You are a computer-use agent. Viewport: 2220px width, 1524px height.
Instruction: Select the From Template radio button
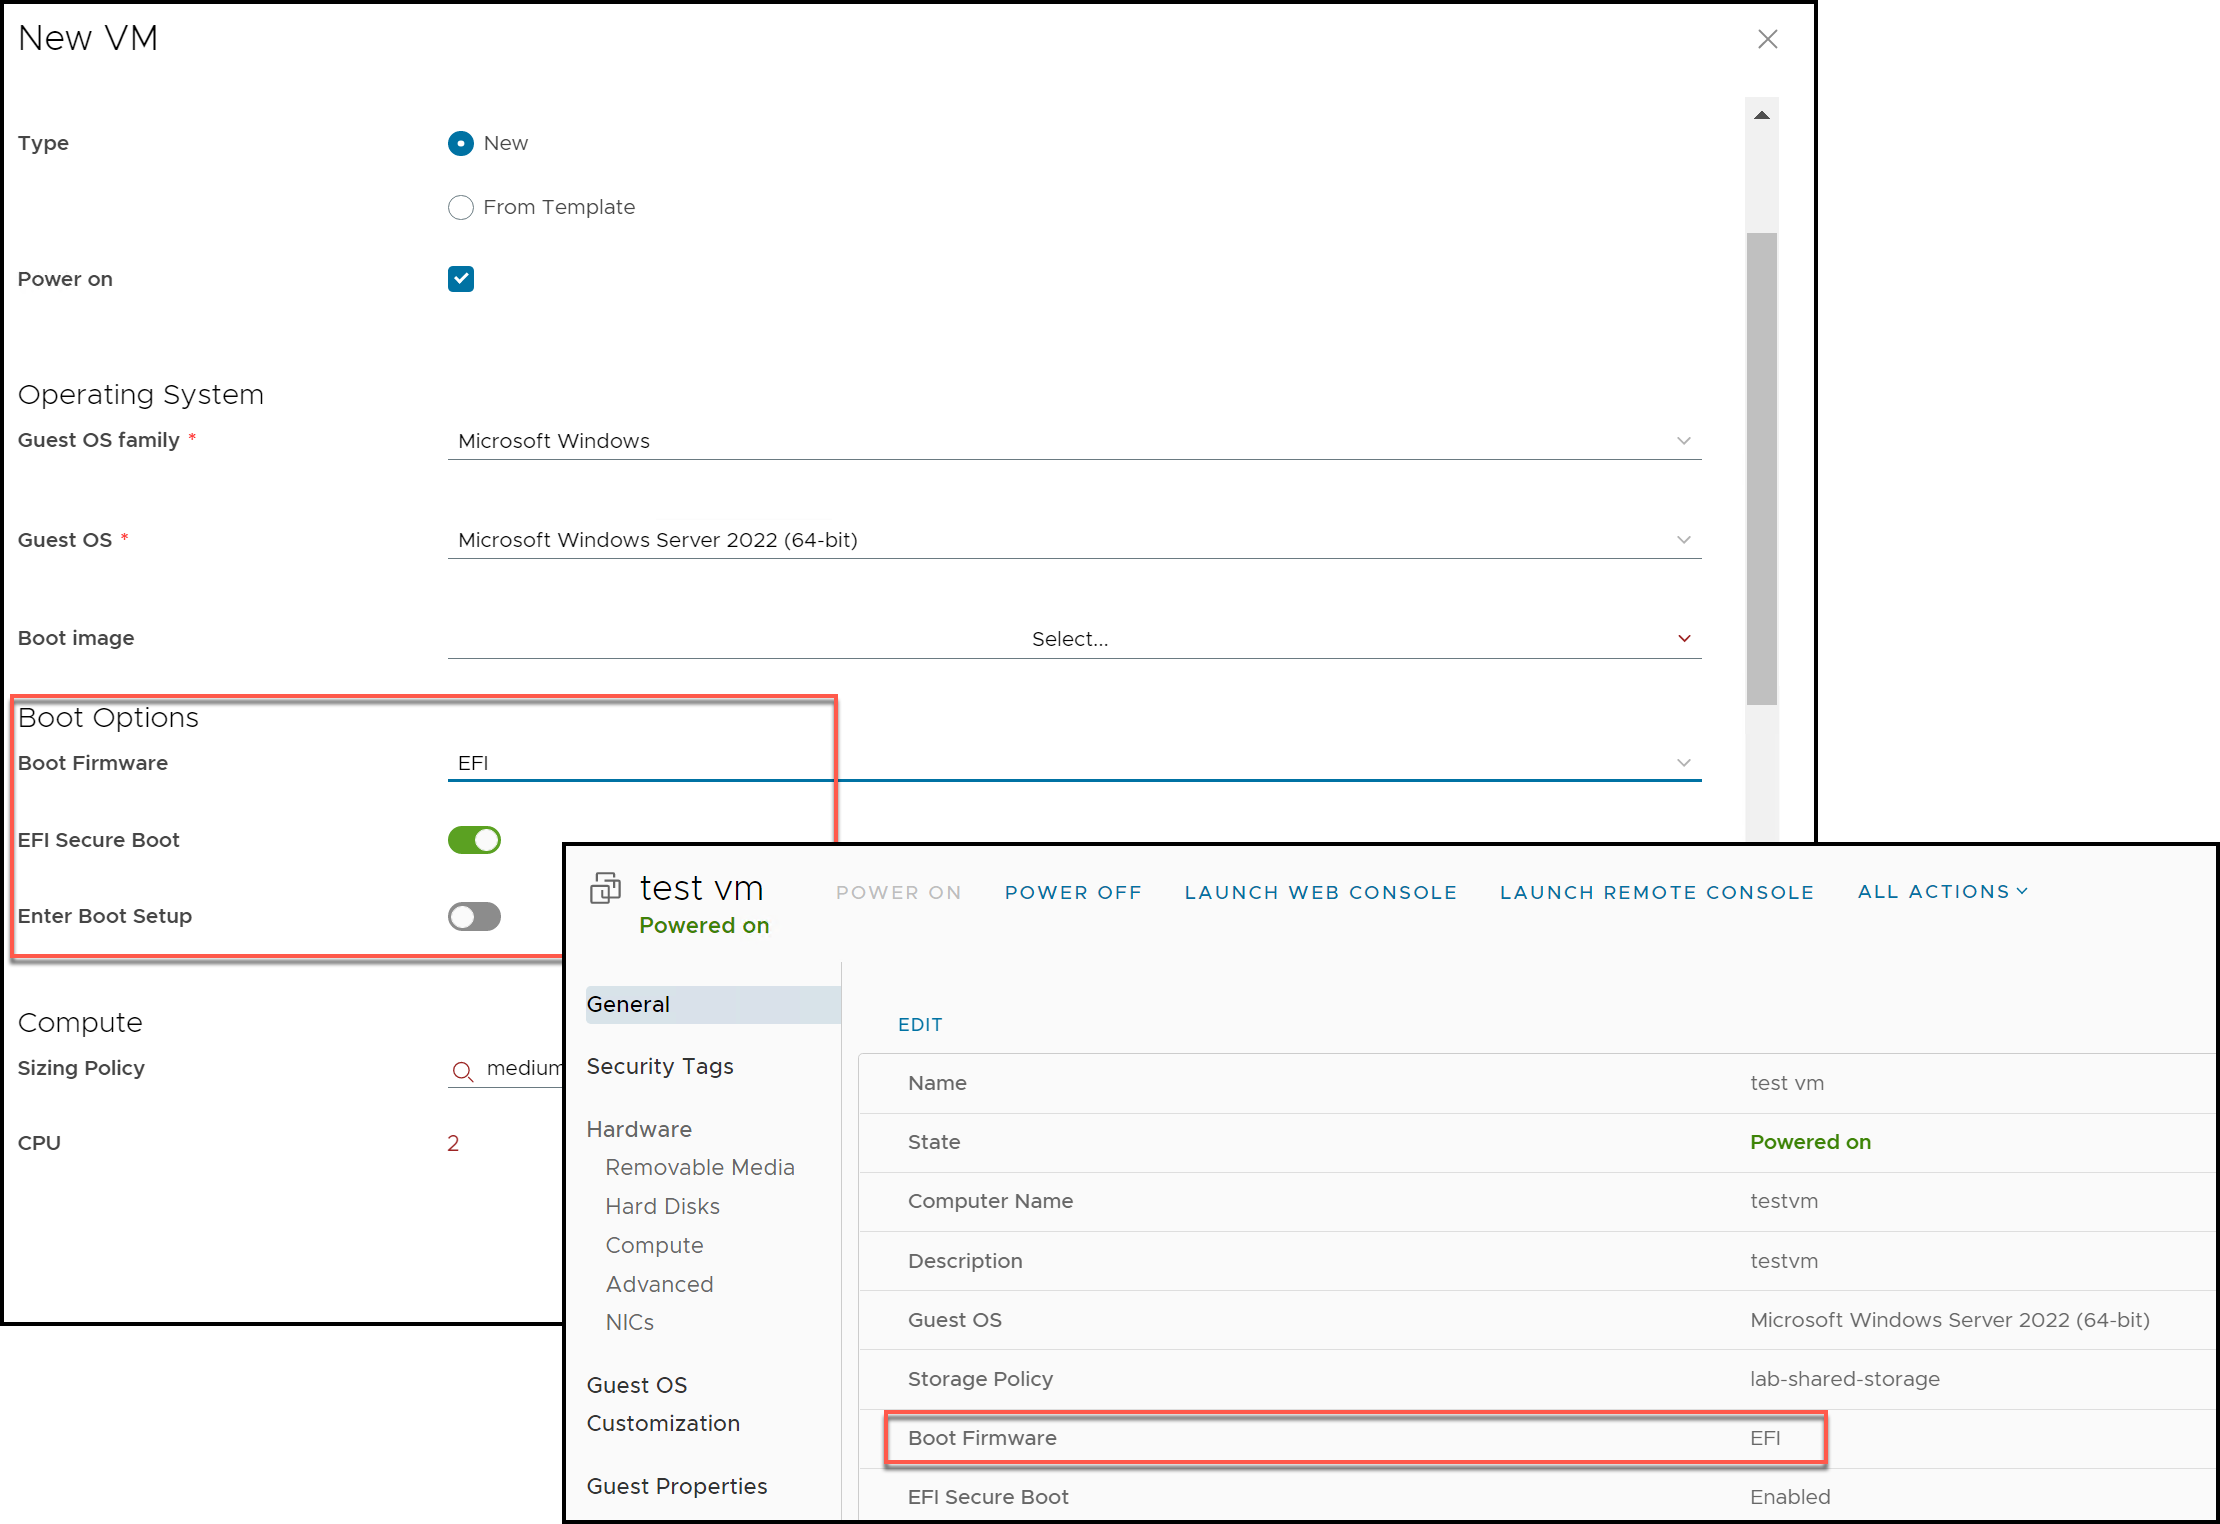[x=460, y=208]
